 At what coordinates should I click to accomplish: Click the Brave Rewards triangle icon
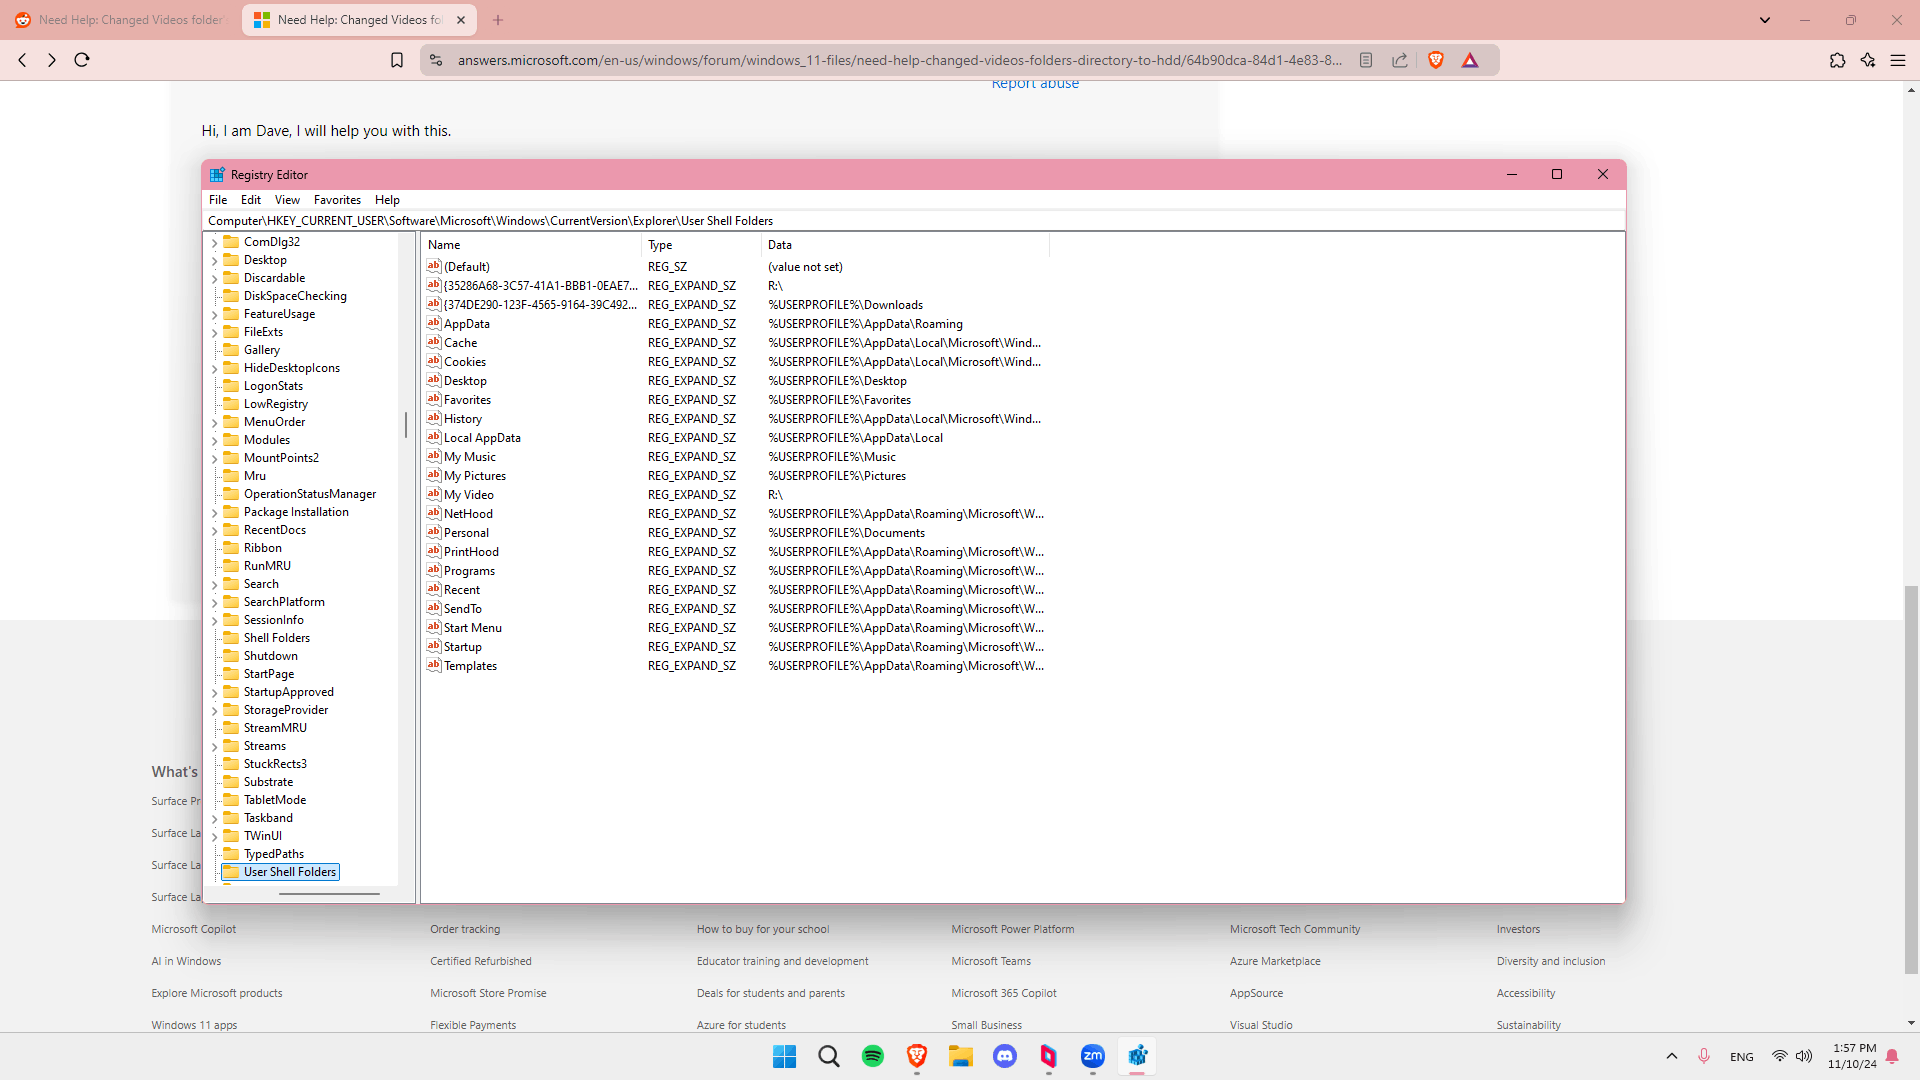1470,60
